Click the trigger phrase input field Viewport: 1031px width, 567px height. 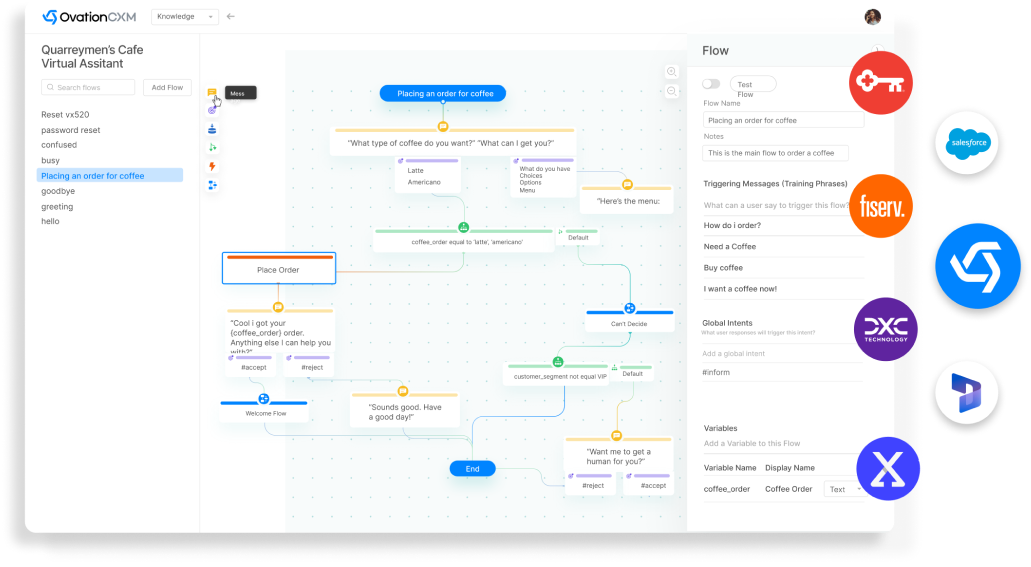pyautogui.click(x=776, y=205)
